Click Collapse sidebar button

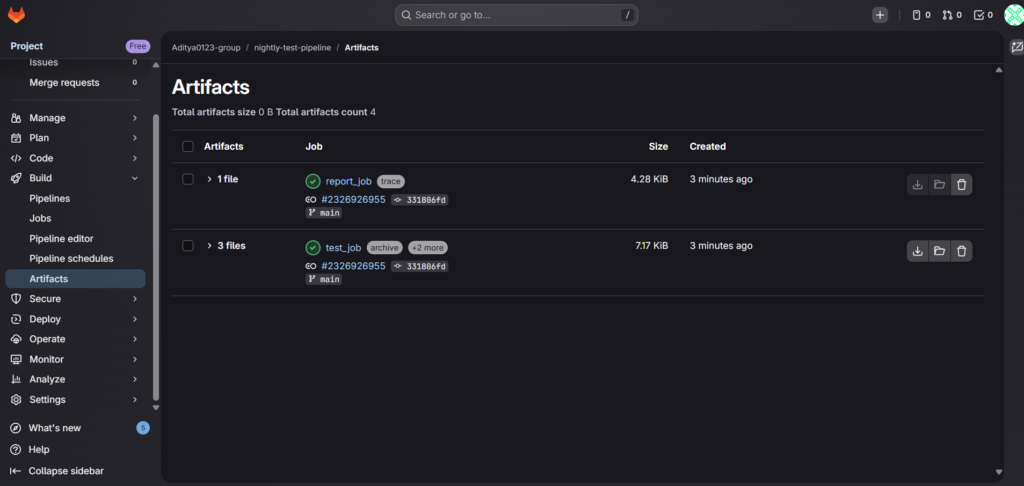pos(65,470)
